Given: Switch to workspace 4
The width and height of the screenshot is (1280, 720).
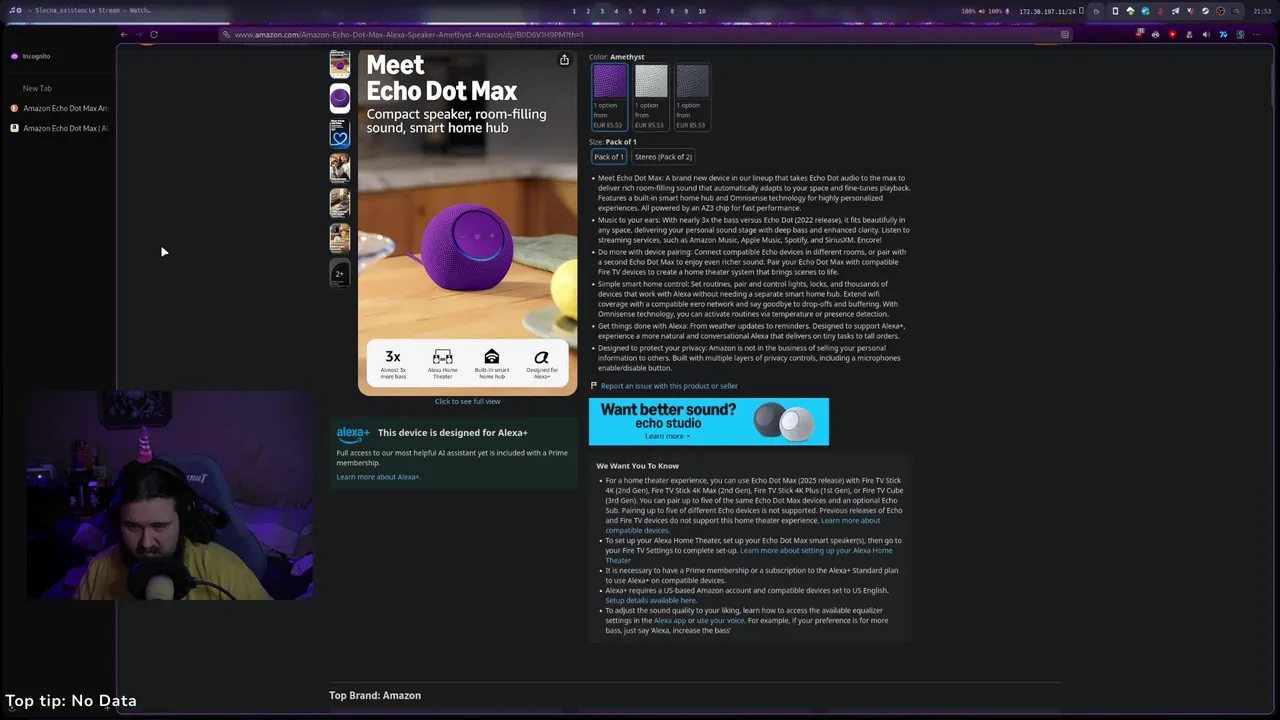Looking at the screenshot, I should pos(616,11).
